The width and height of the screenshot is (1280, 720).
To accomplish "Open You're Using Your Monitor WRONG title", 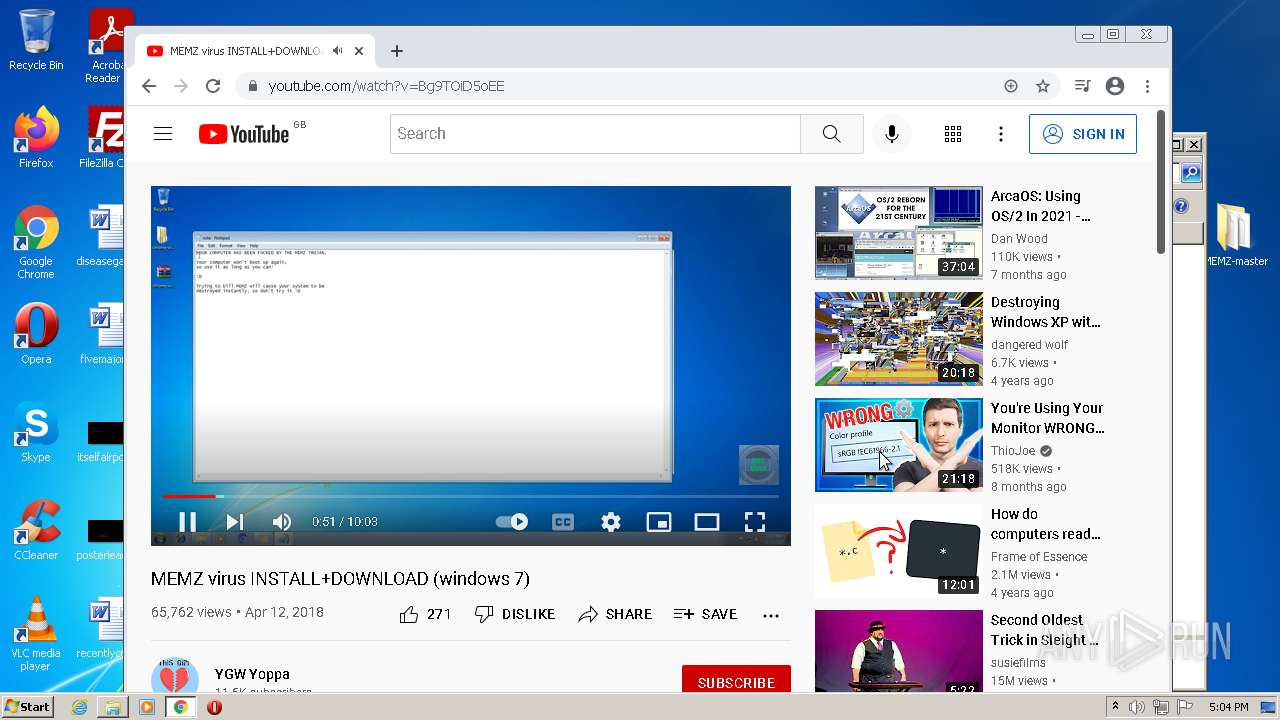I will (1047, 418).
